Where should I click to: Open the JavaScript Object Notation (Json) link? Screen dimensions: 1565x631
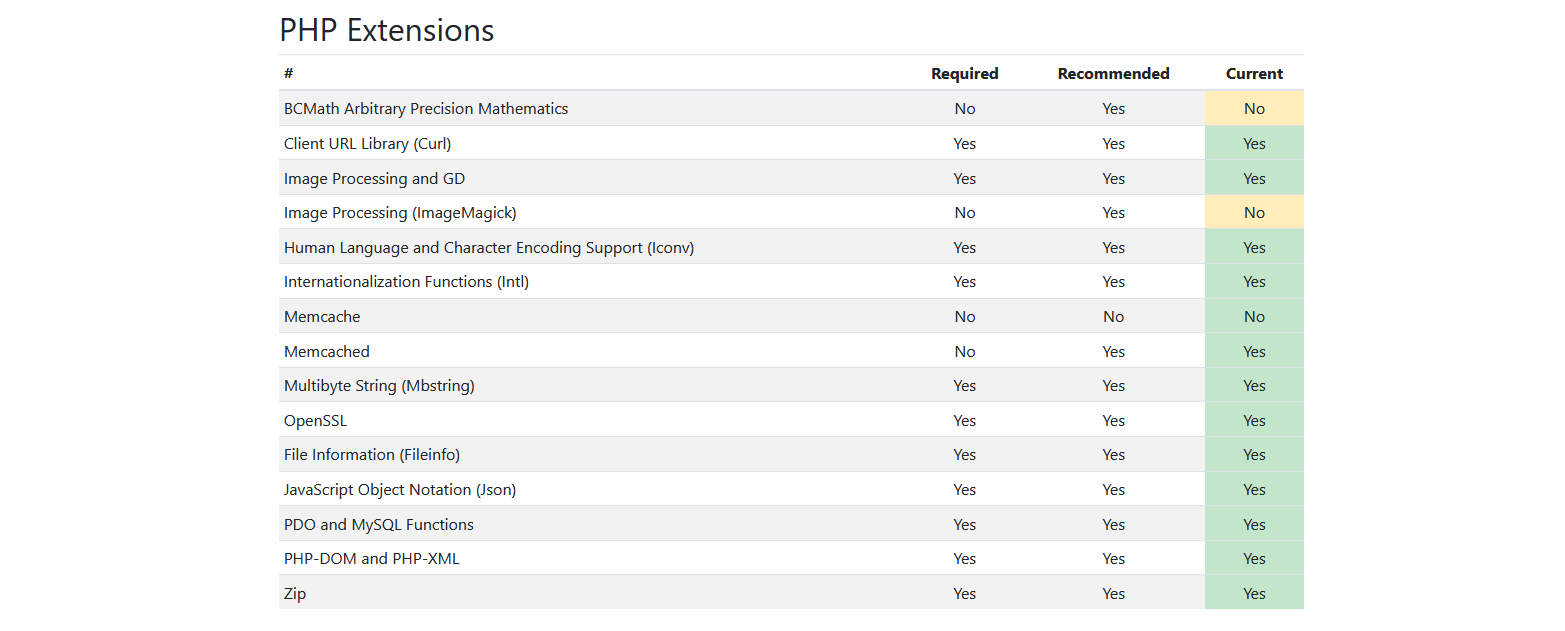(x=400, y=489)
